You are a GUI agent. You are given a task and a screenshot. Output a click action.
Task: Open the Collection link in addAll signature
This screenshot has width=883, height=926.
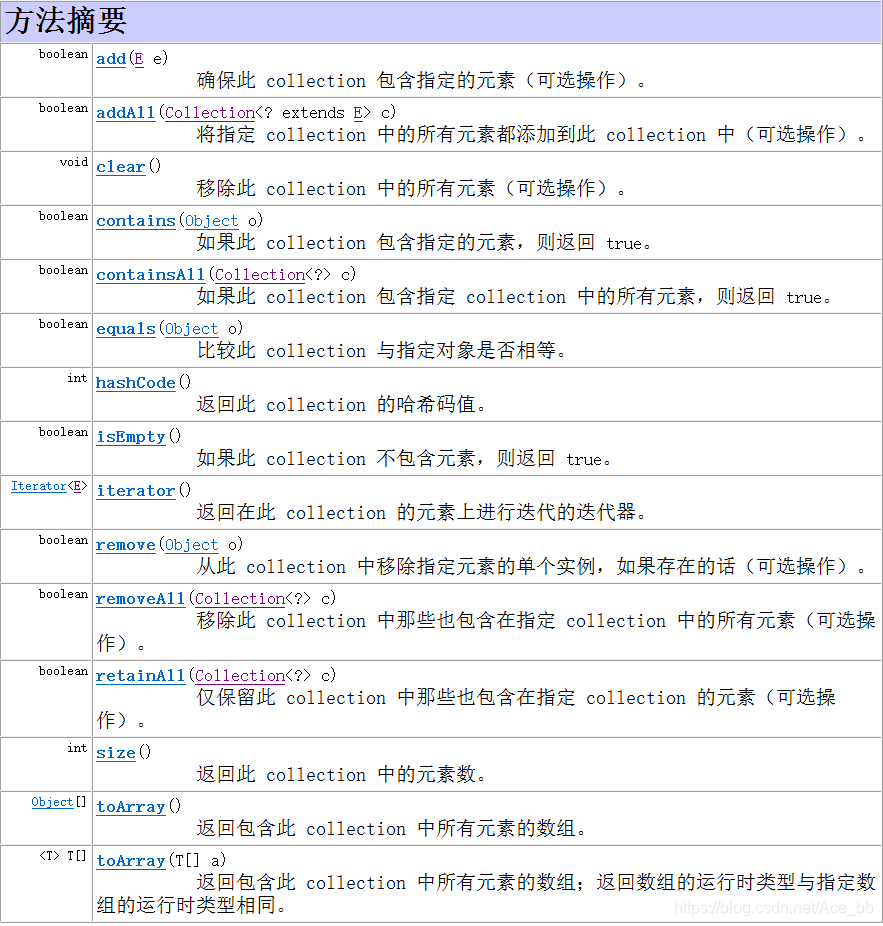click(209, 113)
